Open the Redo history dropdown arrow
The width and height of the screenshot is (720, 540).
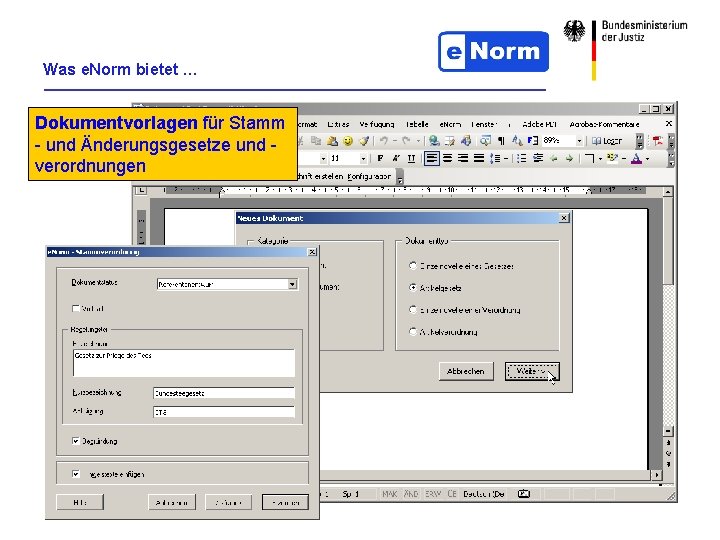click(x=417, y=141)
